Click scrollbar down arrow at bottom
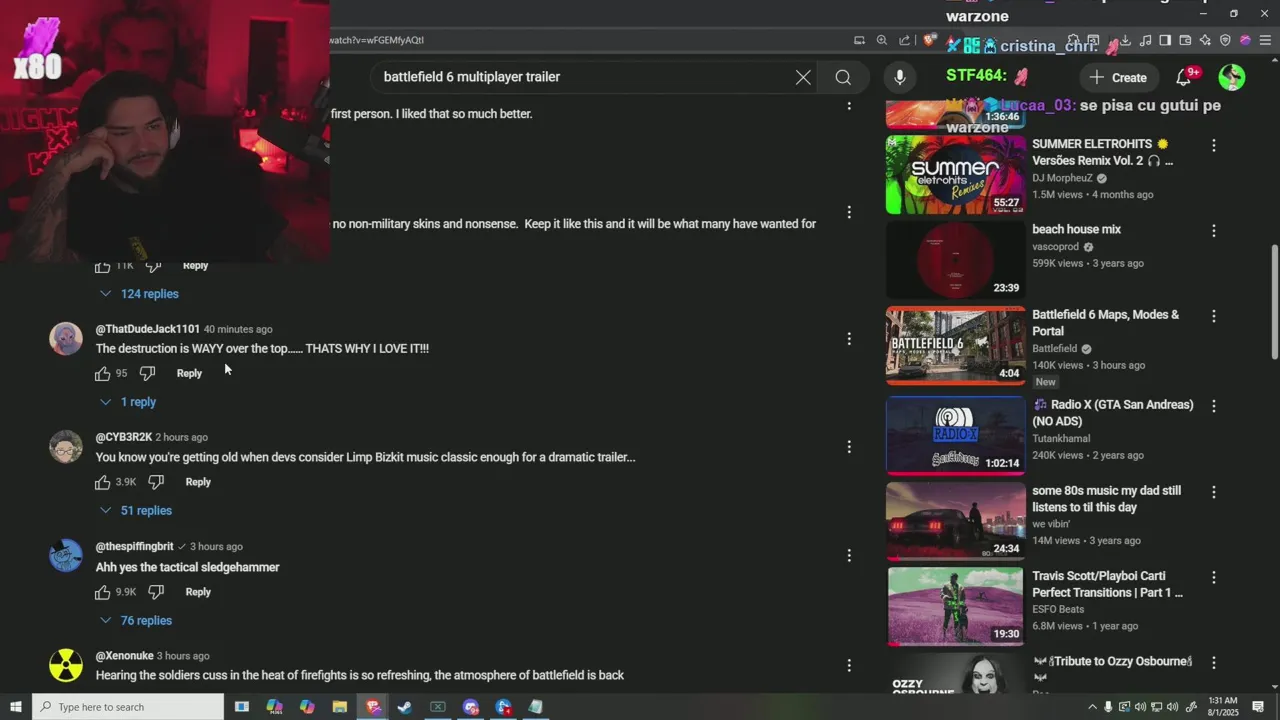This screenshot has height=720, width=1280. point(1273,687)
